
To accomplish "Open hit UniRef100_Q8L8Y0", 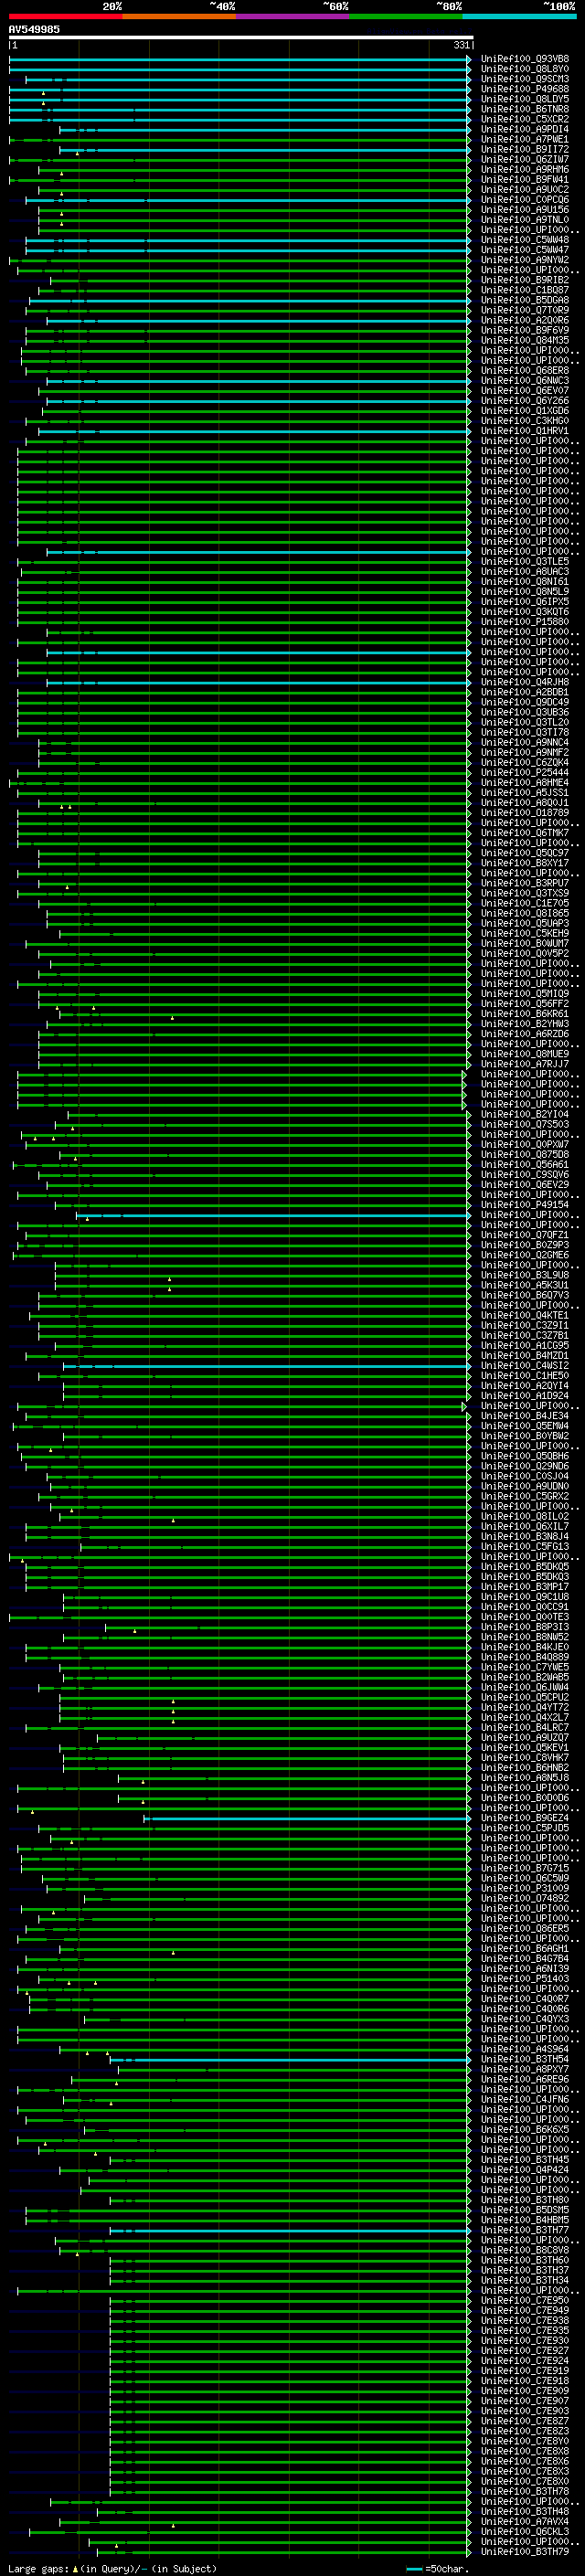I will point(525,69).
